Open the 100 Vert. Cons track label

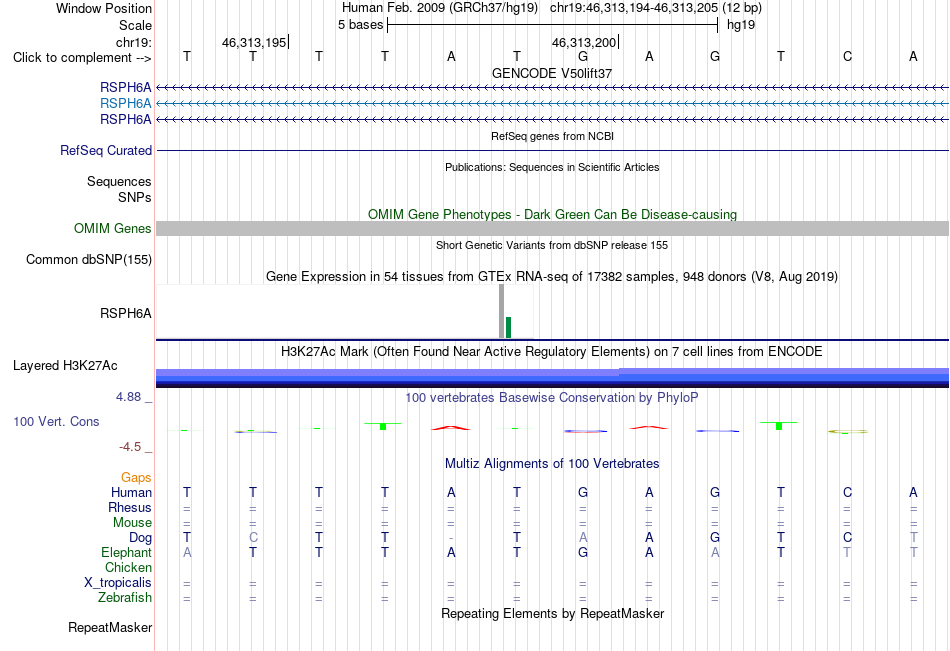[x=56, y=421]
